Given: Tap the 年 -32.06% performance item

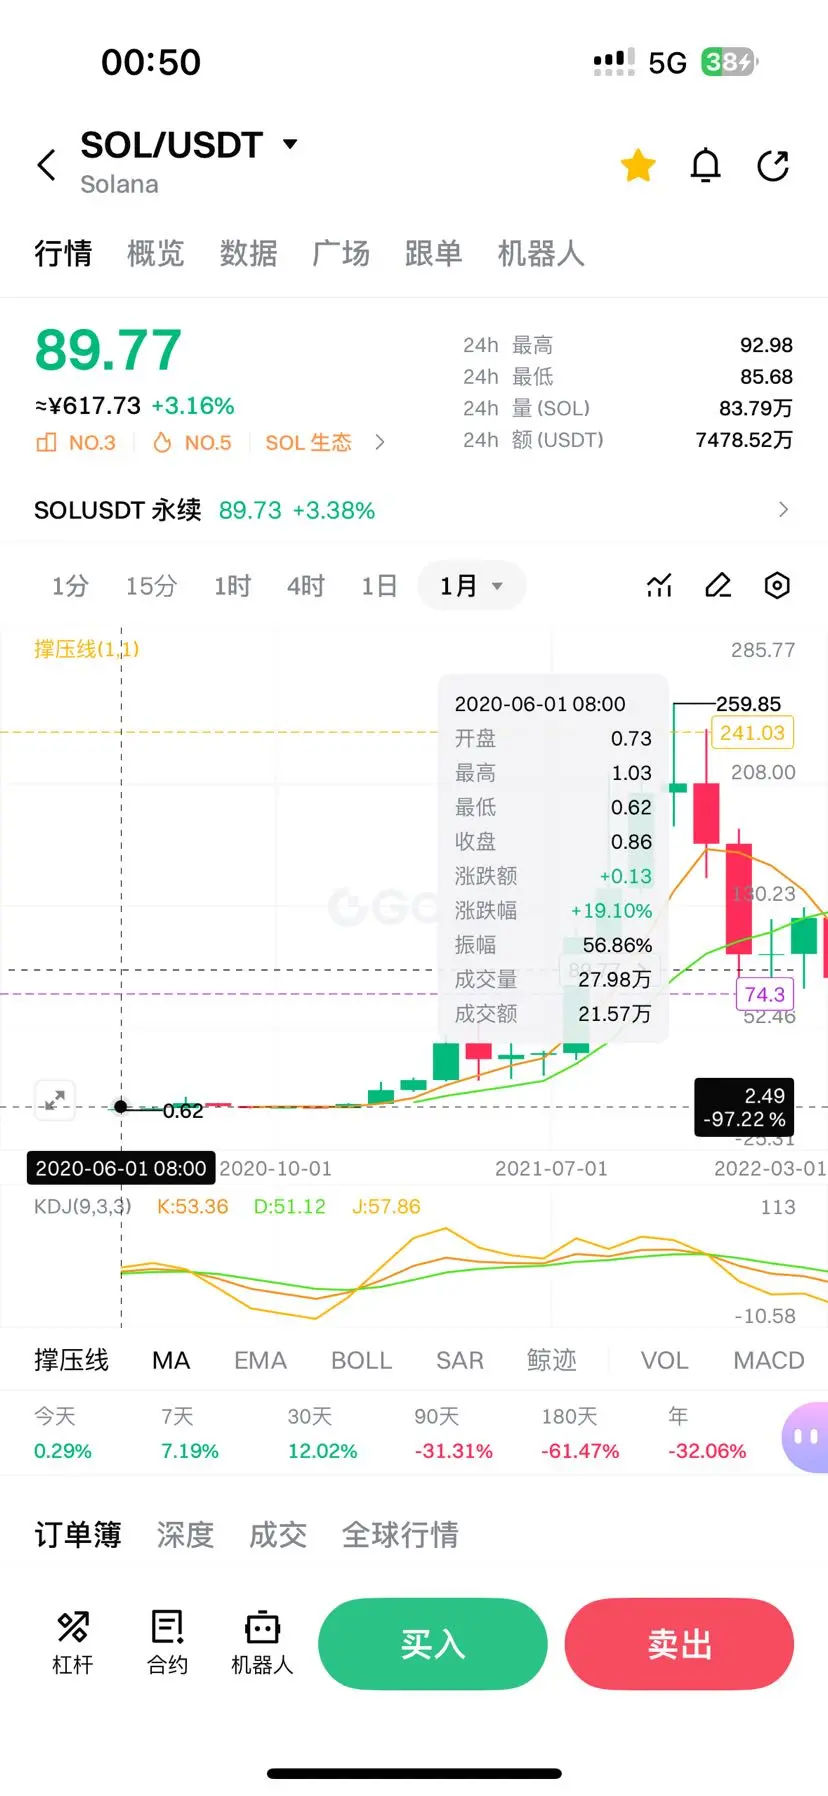Looking at the screenshot, I should (x=707, y=1433).
